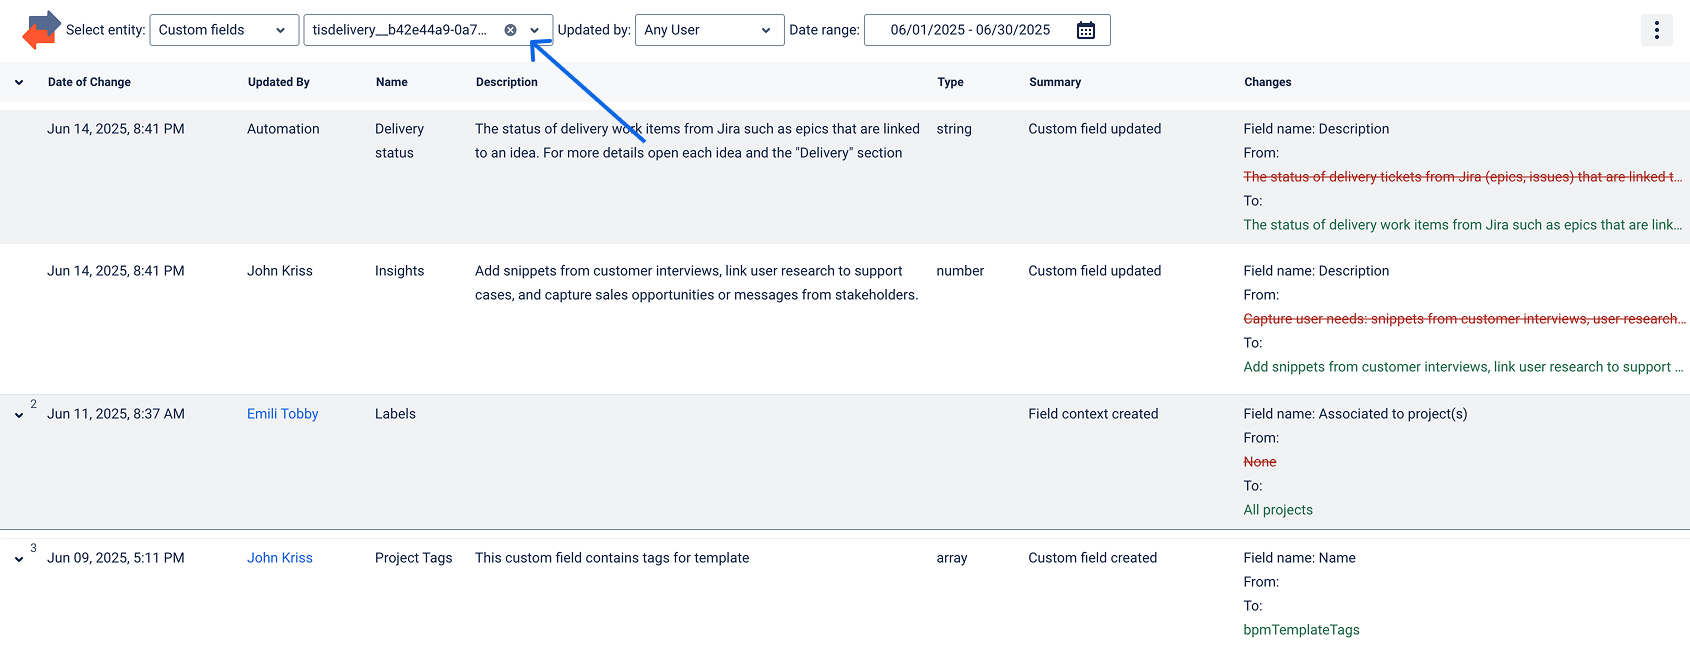Click the date range input field
1690x645 pixels.
[x=969, y=30]
